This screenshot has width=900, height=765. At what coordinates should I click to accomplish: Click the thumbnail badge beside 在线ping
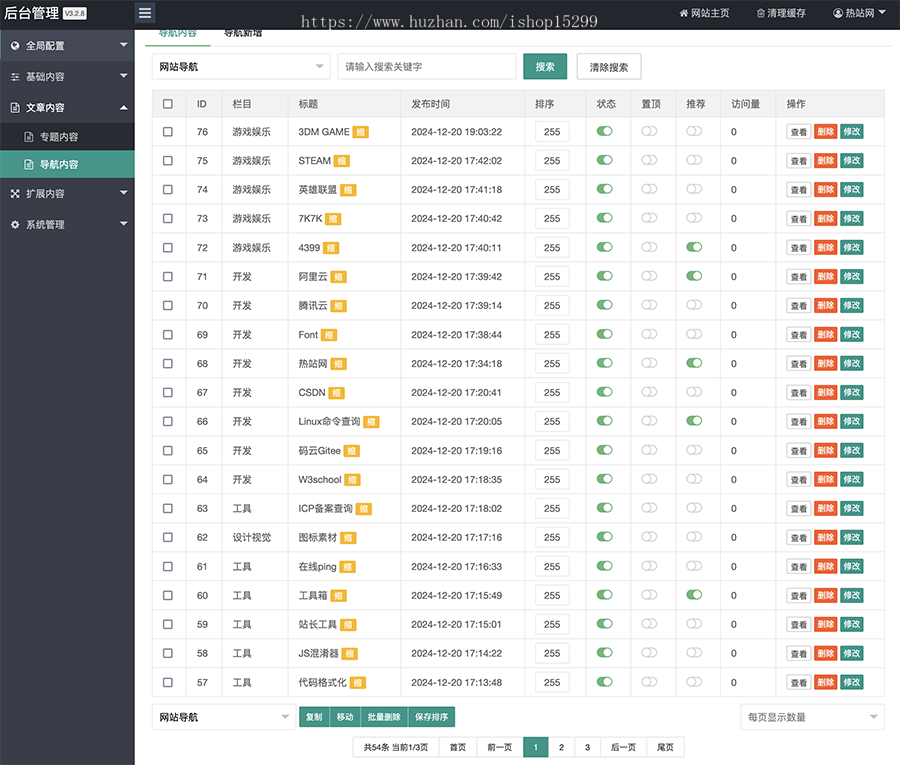point(347,567)
